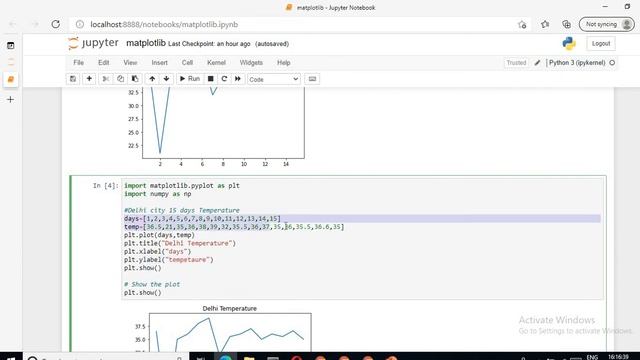Open the Help menu
640x360 pixels.
[284, 62]
